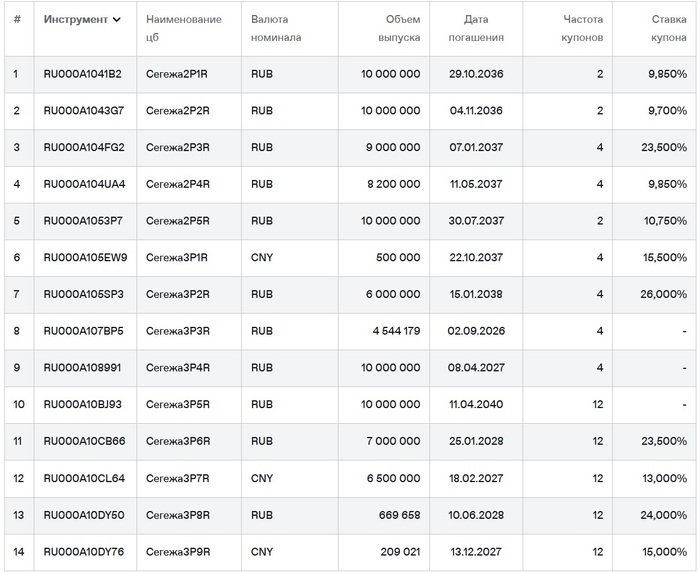The height and width of the screenshot is (573, 700).
Task: Click the Сегежа2Р2R bond name
Action: point(177,111)
